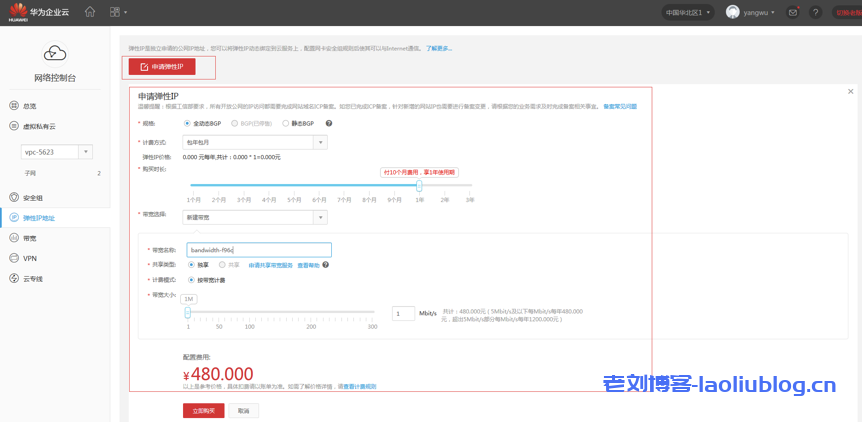Open the service list grid icon

(115, 12)
